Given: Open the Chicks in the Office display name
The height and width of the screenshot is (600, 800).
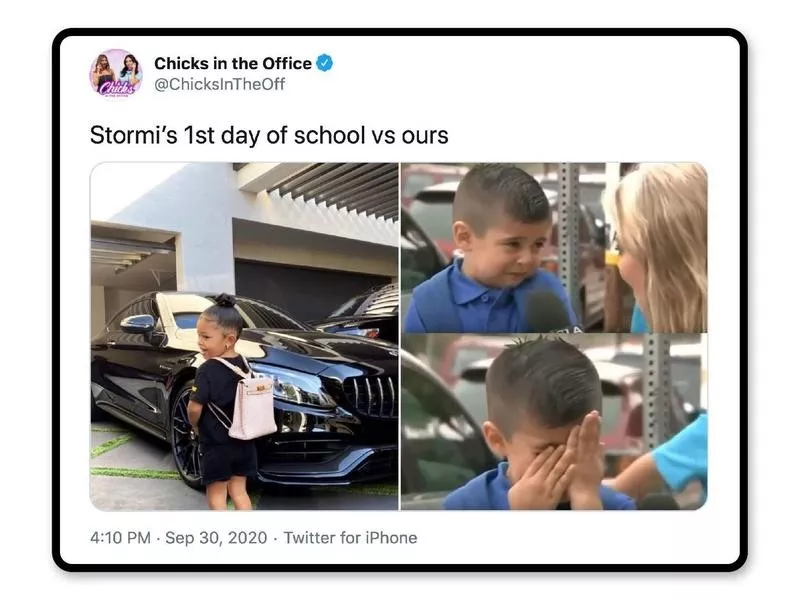Looking at the screenshot, I should [233, 63].
